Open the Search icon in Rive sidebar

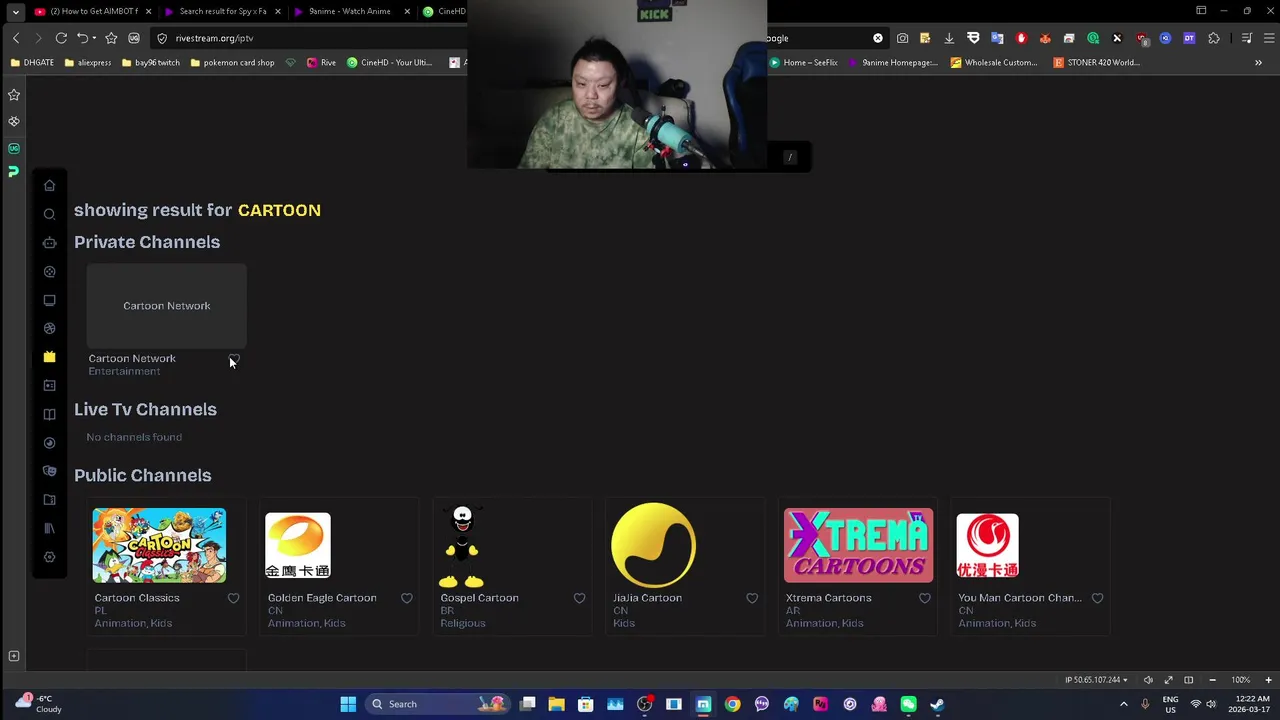[49, 214]
